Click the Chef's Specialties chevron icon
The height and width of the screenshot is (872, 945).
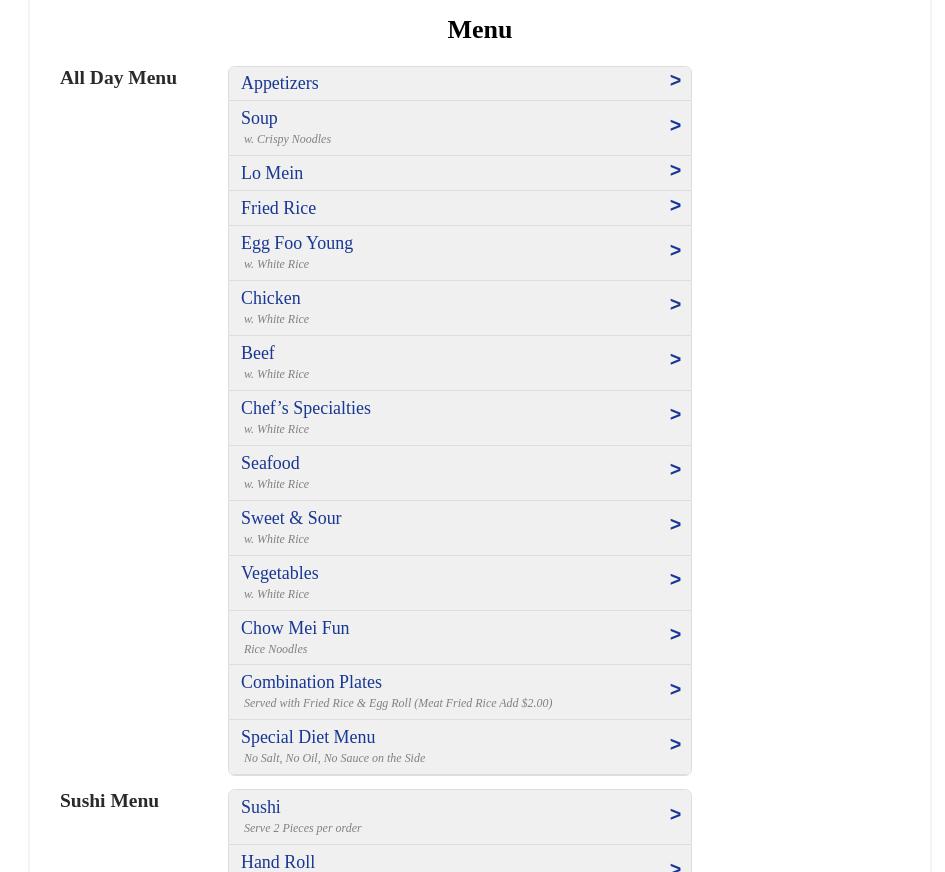675,415
